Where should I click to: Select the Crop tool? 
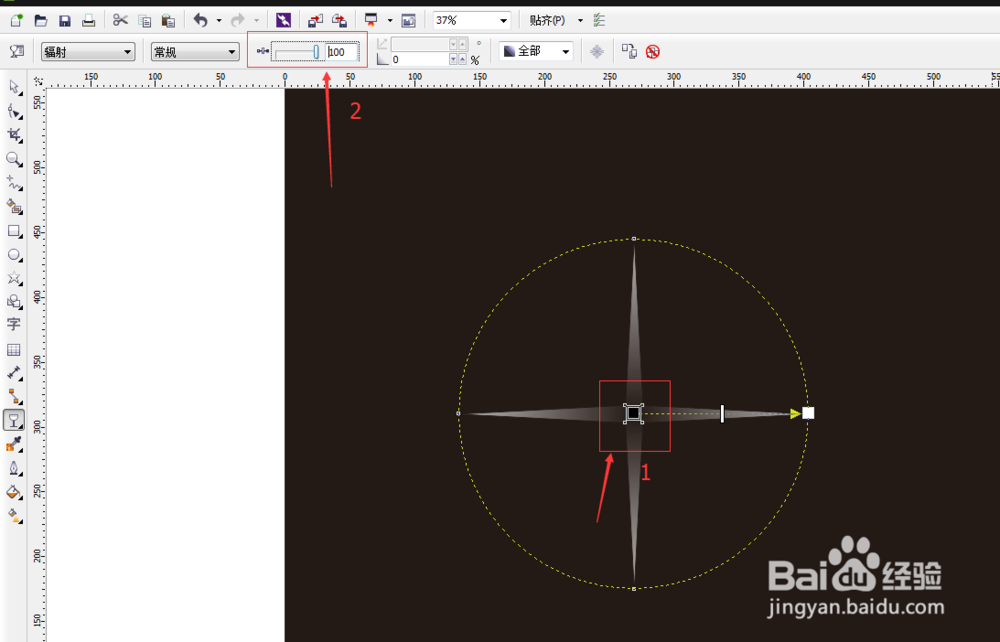pyautogui.click(x=14, y=135)
